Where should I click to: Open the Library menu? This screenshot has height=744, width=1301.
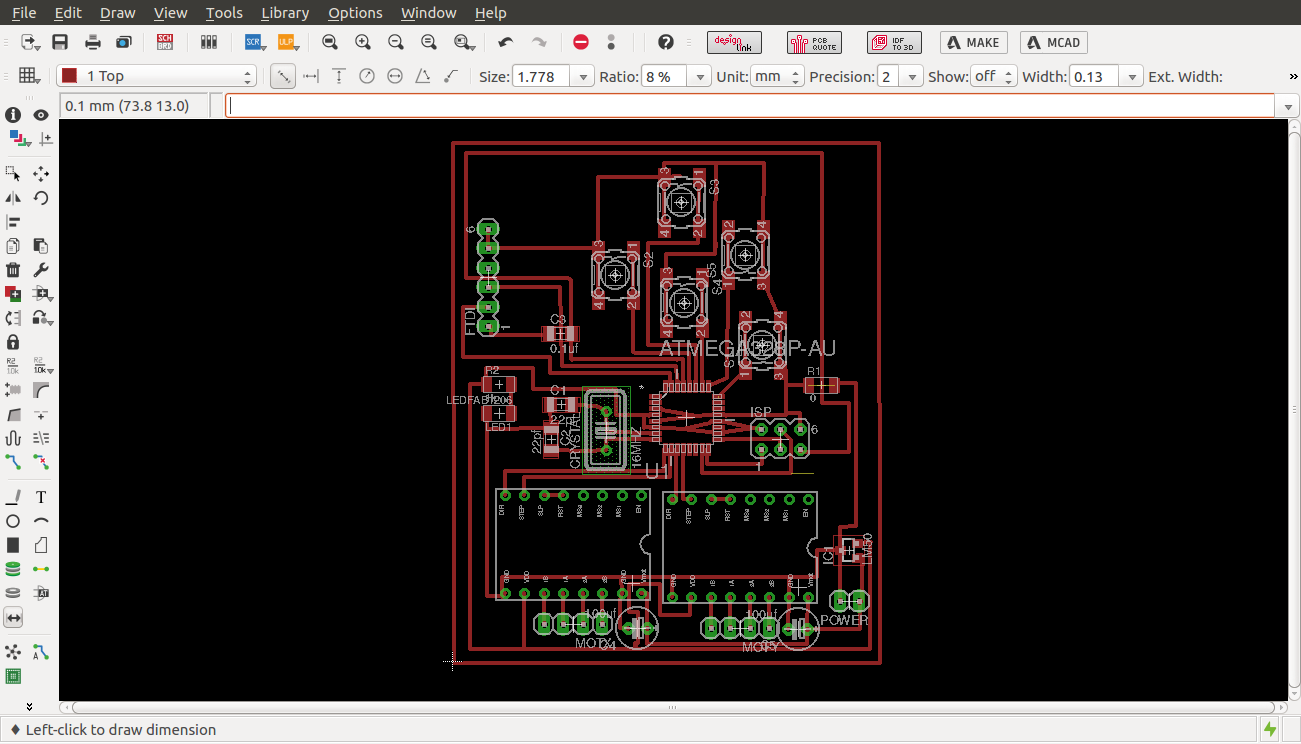pyautogui.click(x=284, y=13)
